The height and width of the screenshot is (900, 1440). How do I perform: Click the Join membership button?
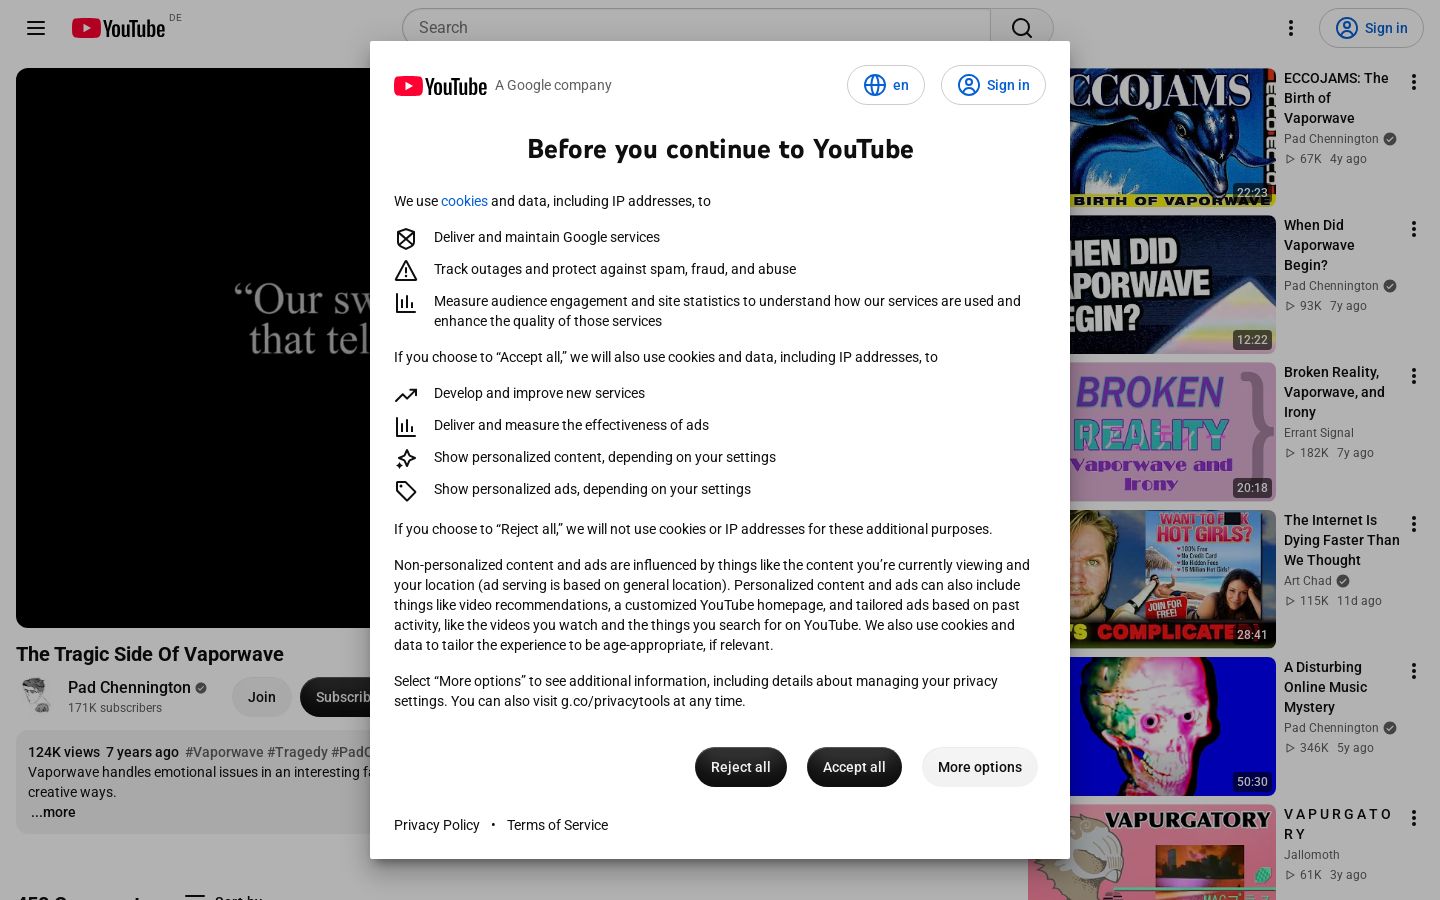[262, 697]
